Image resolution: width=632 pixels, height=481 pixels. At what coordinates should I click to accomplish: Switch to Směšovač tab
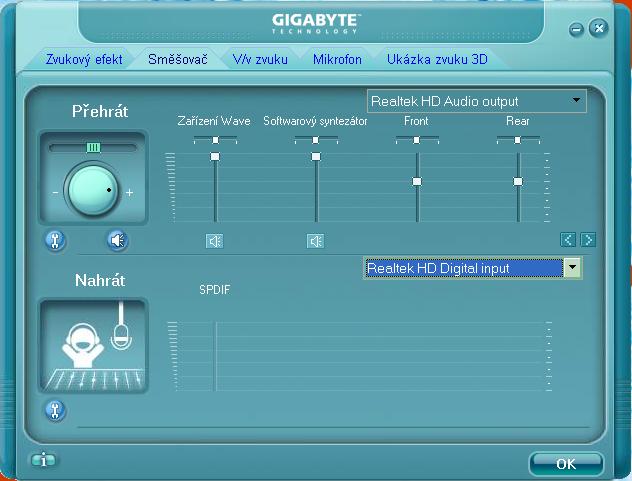(x=178, y=59)
